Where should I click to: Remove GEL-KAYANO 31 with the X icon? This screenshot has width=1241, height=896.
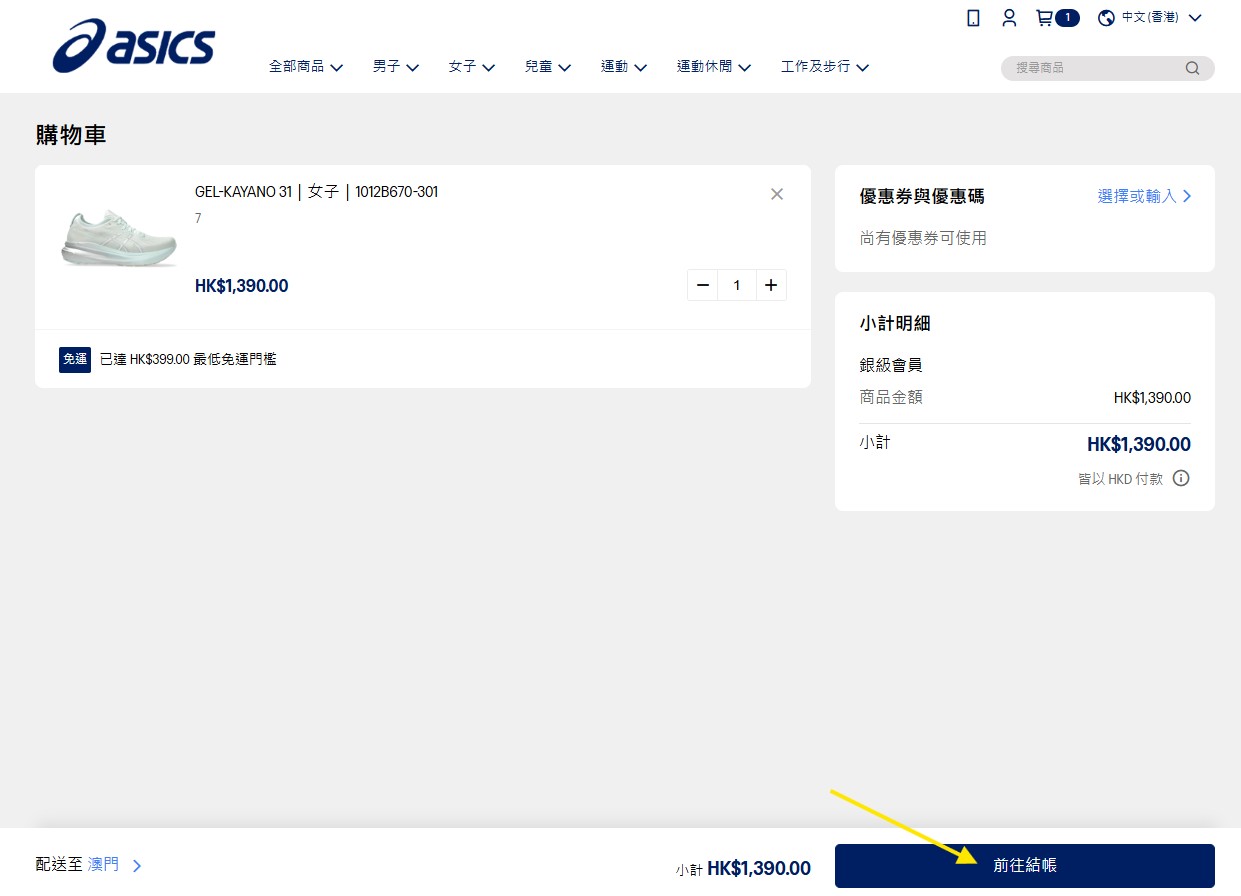tap(777, 194)
